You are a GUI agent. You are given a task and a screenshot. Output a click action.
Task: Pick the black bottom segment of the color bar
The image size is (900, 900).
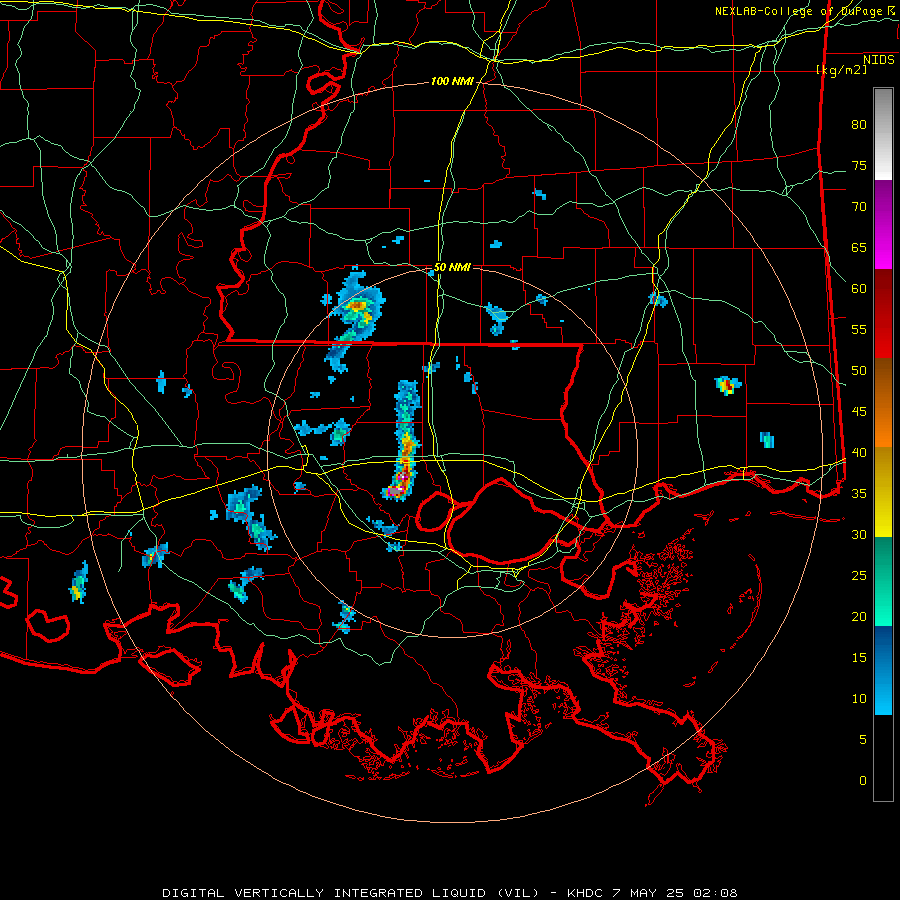point(883,758)
